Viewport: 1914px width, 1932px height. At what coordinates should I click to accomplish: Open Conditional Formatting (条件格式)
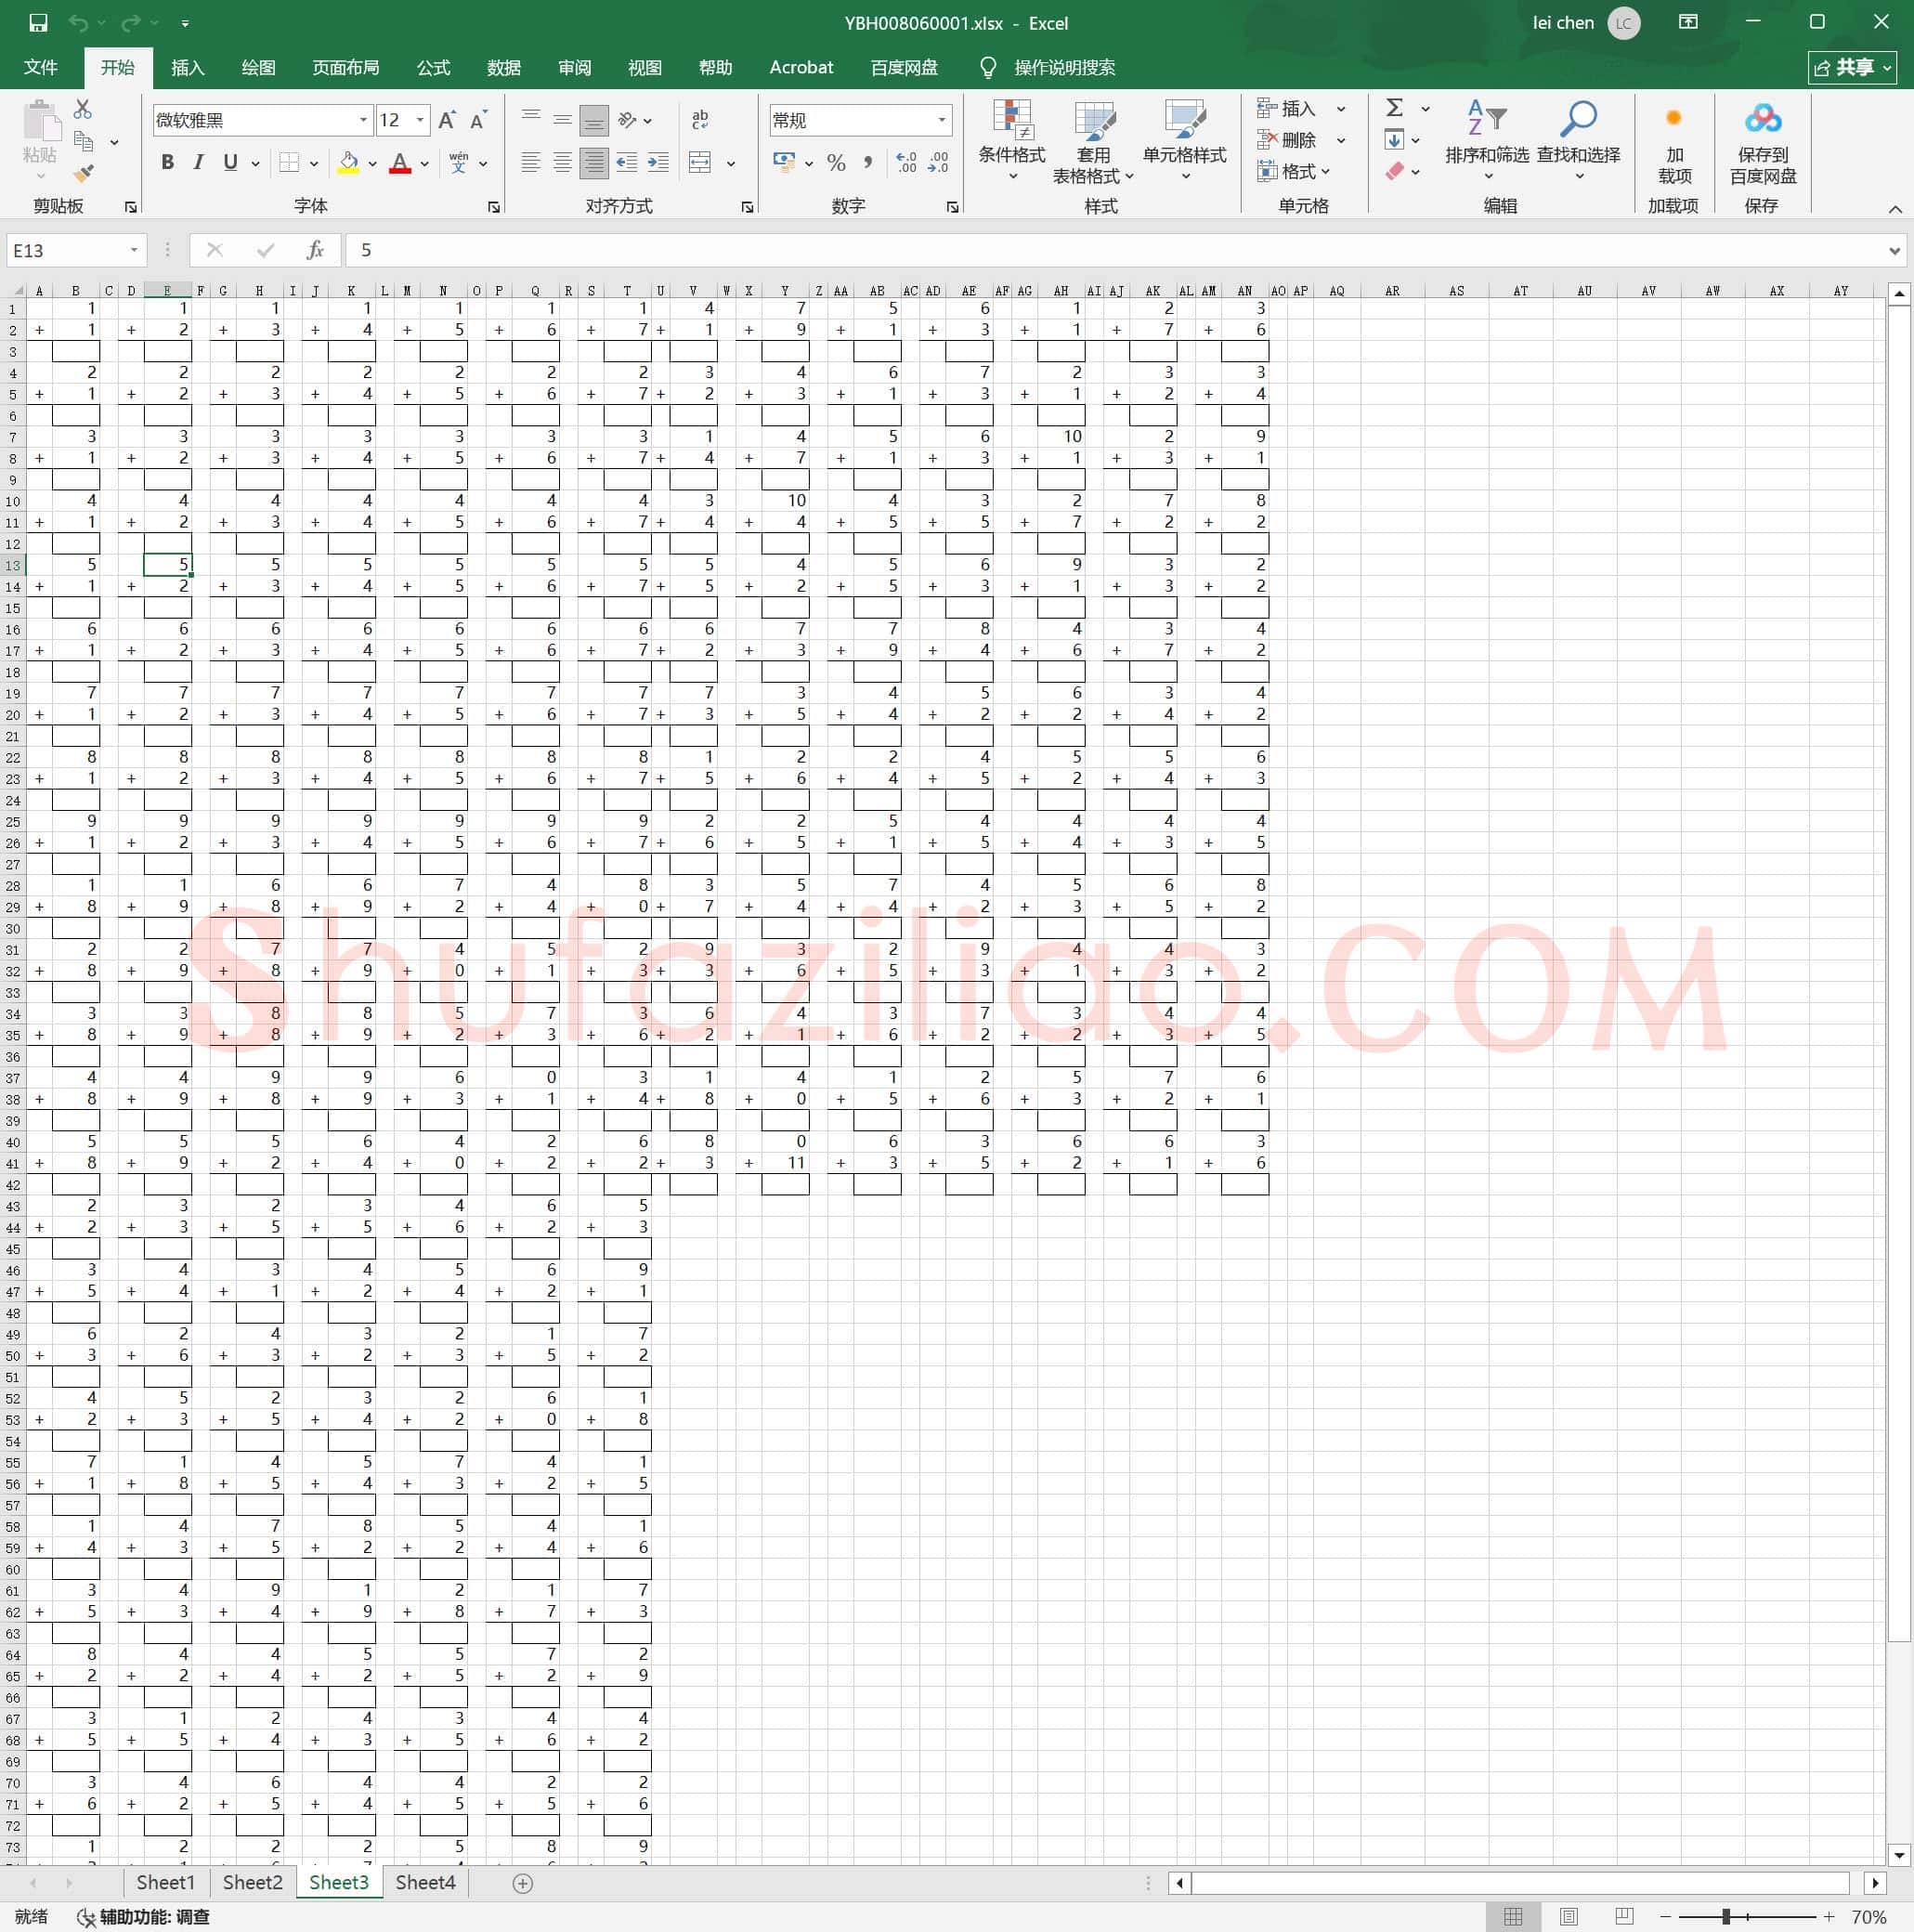pyautogui.click(x=1011, y=140)
